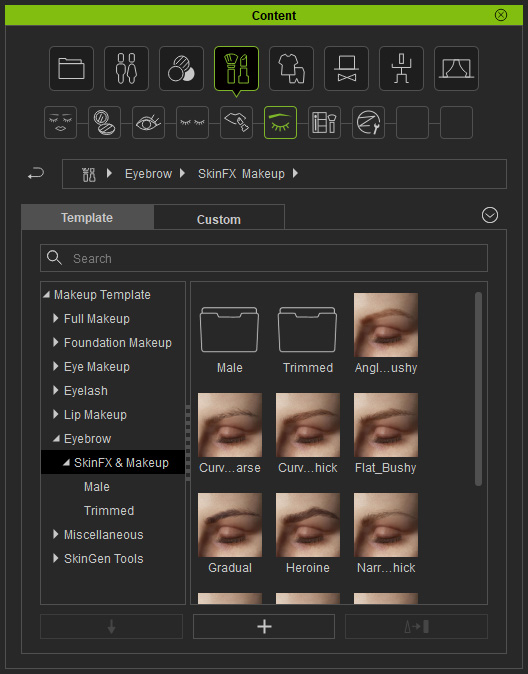This screenshot has width=528, height=674.
Task: Click the search magnifier icon
Action: (54, 258)
